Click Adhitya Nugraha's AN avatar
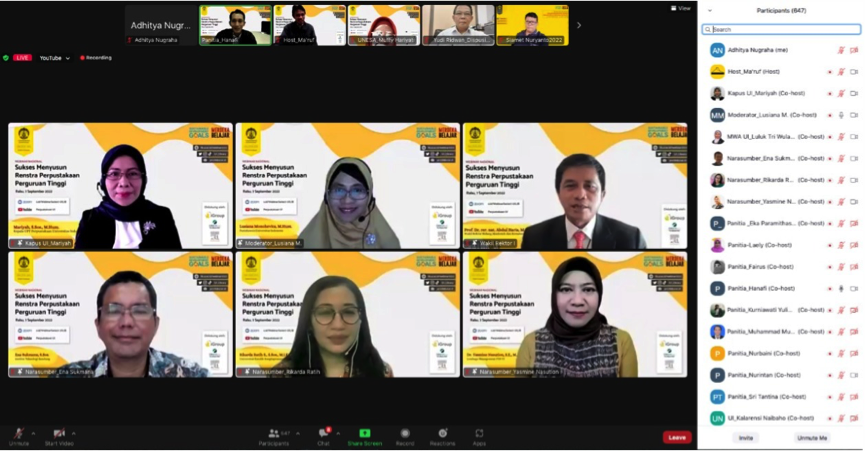Image resolution: width=865 pixels, height=451 pixels. pyautogui.click(x=717, y=50)
